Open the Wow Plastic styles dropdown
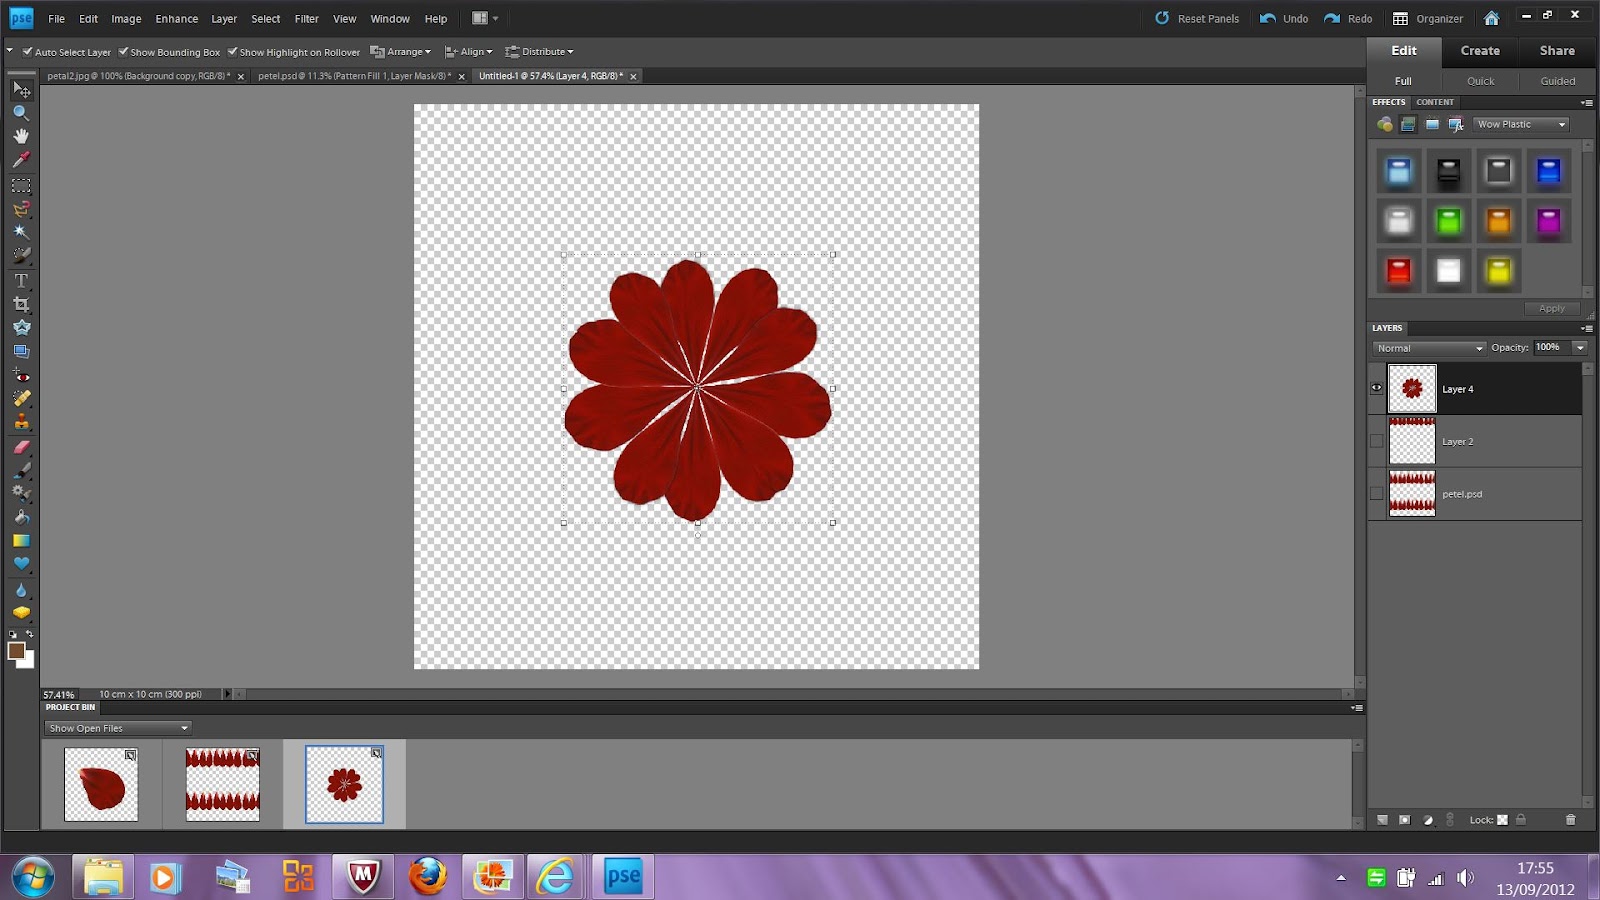 tap(1520, 124)
